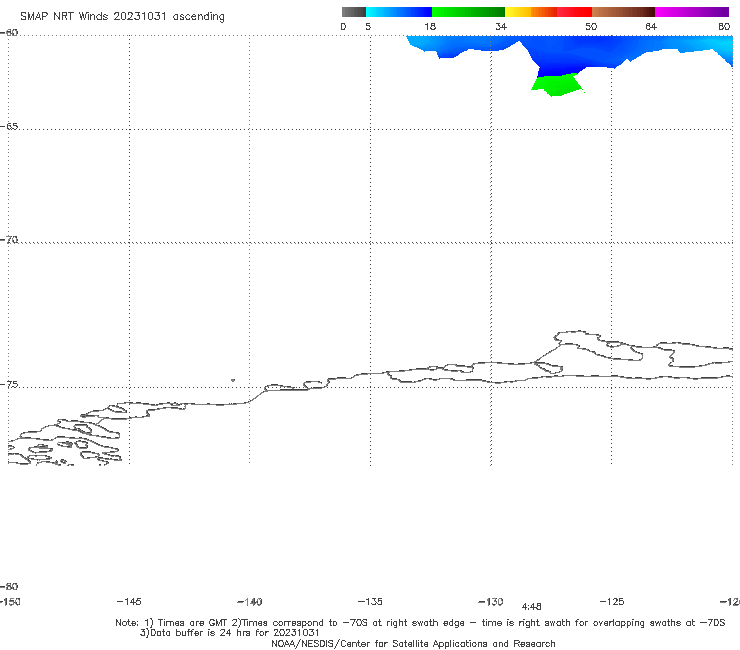Click the color bar label "18"
The width and height of the screenshot is (740, 650).
coord(430,27)
